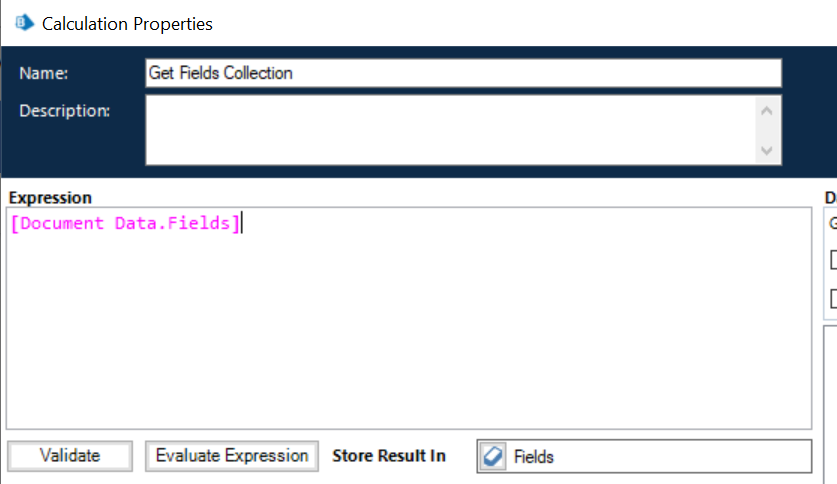The height and width of the screenshot is (484, 837).
Task: Click the Description: label
Action: pos(64,110)
